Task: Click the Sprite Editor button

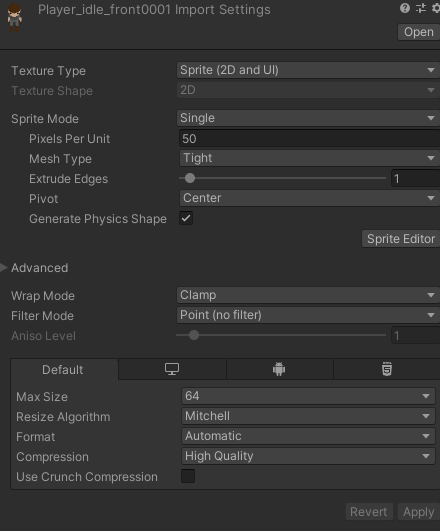Action: tap(401, 239)
